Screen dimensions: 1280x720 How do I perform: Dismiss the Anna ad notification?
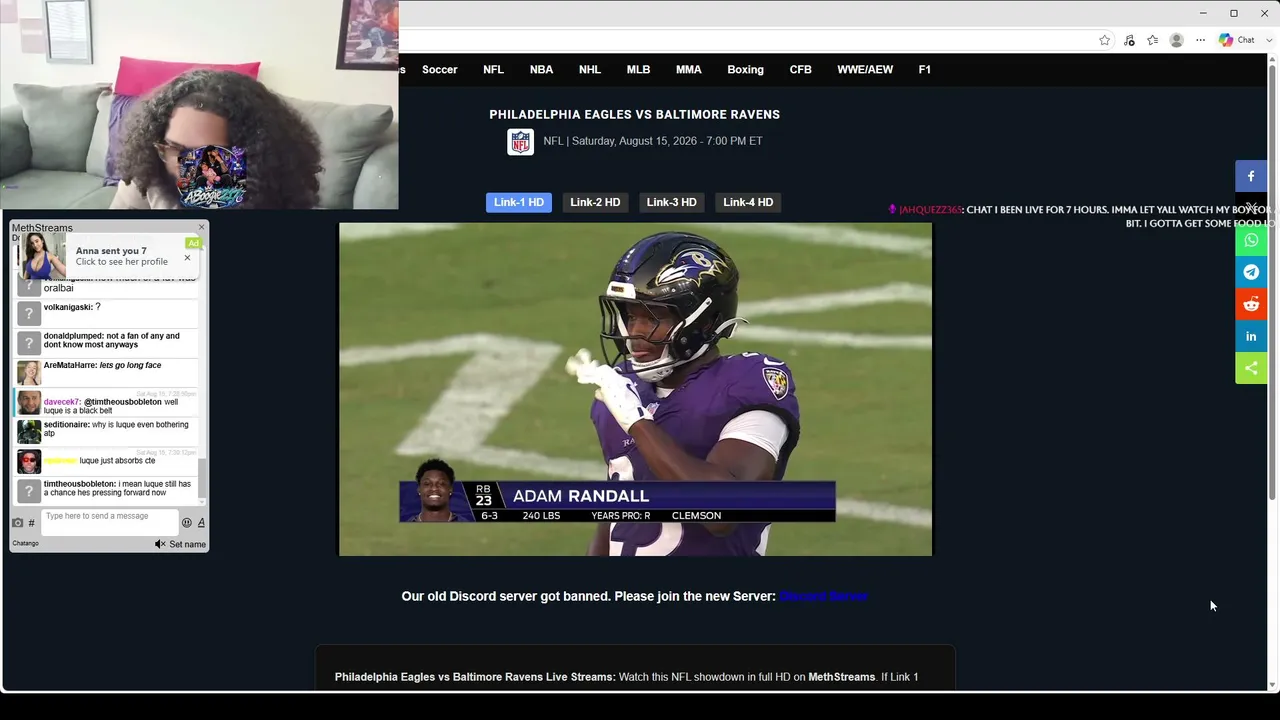(187, 258)
